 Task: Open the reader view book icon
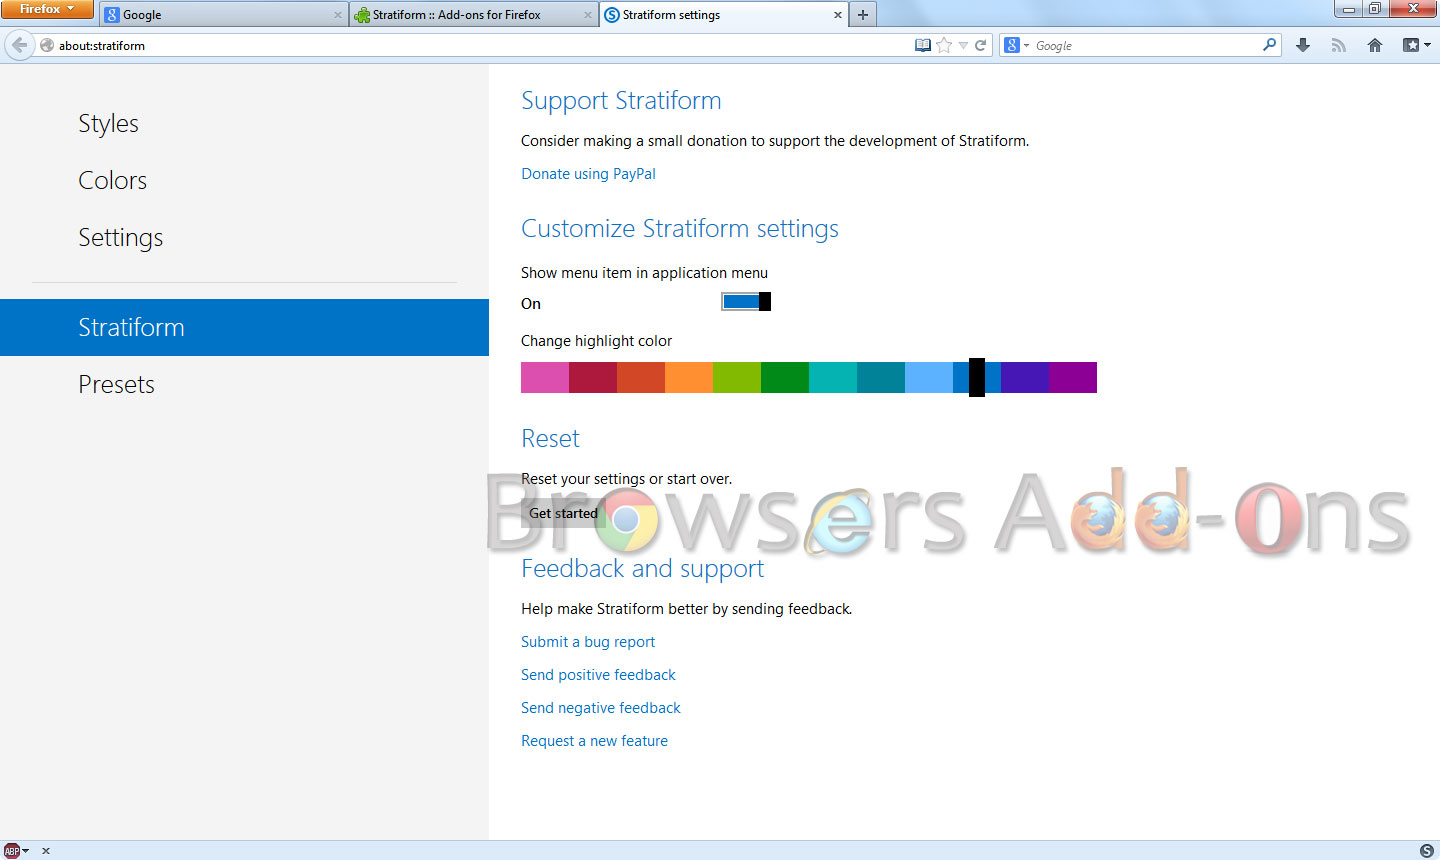[x=923, y=45]
